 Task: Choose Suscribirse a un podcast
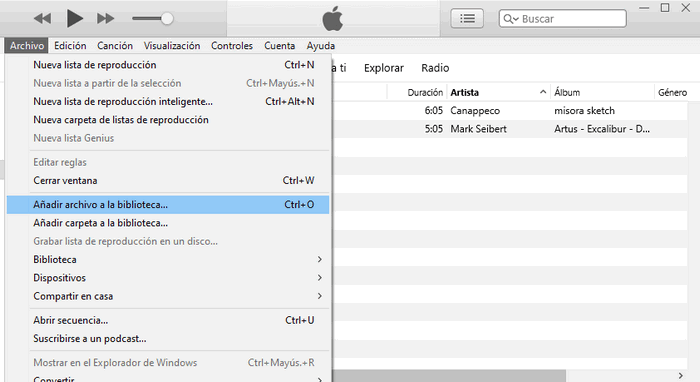[x=168, y=339]
